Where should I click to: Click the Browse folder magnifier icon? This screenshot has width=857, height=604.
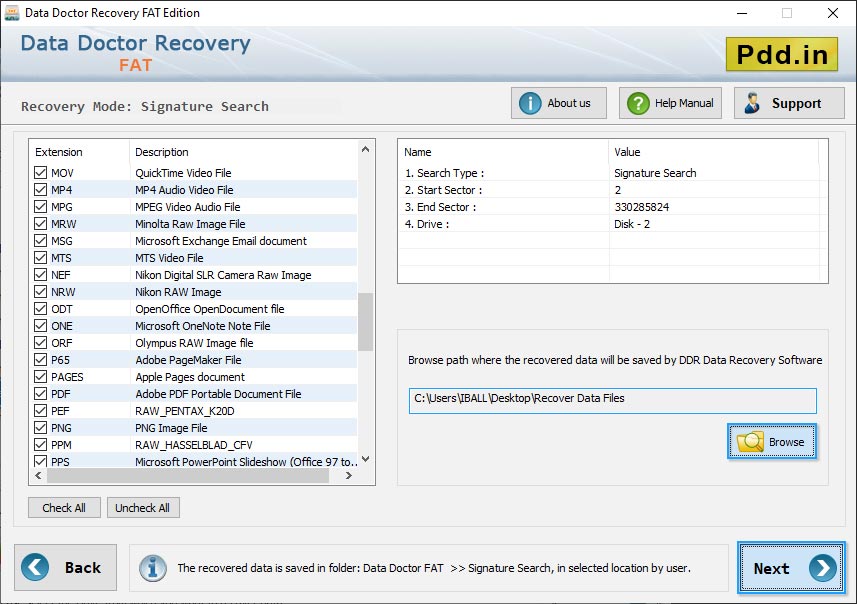coord(750,442)
